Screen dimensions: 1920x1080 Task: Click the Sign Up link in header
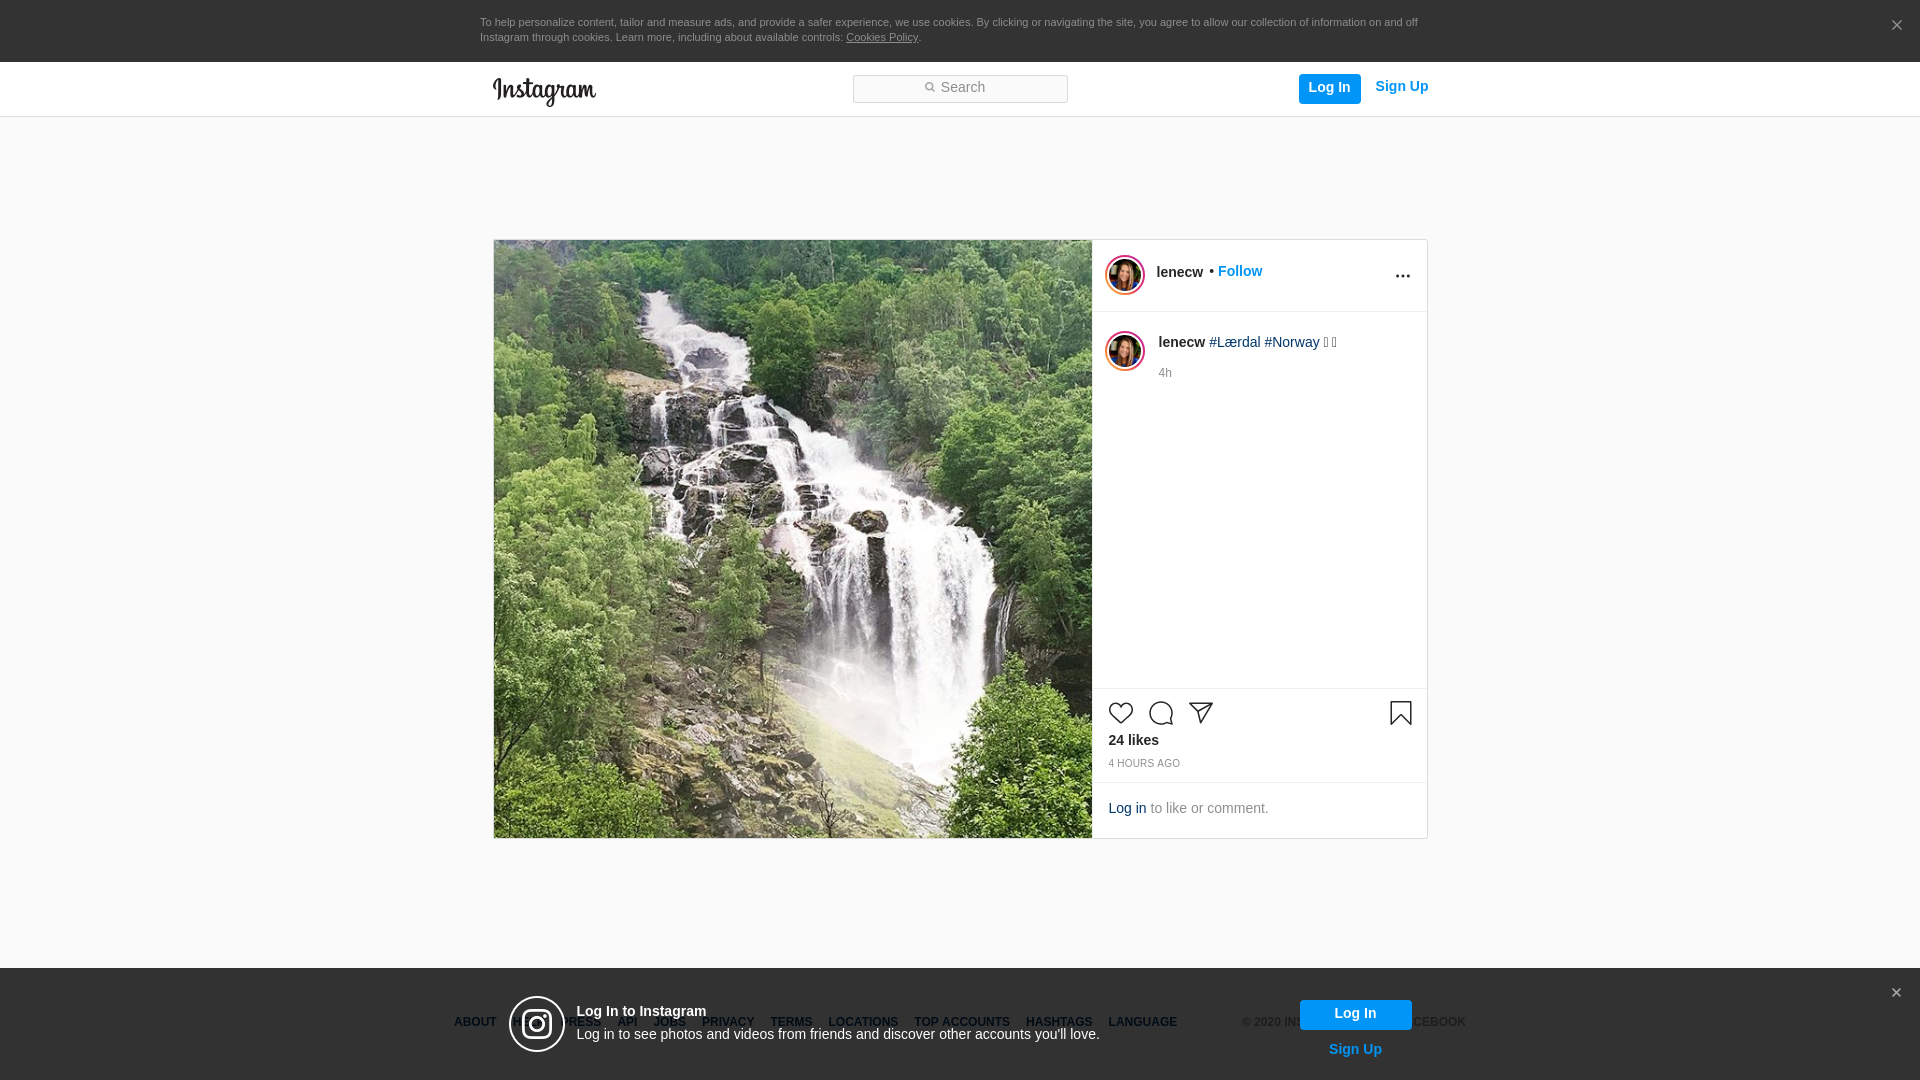(1401, 87)
